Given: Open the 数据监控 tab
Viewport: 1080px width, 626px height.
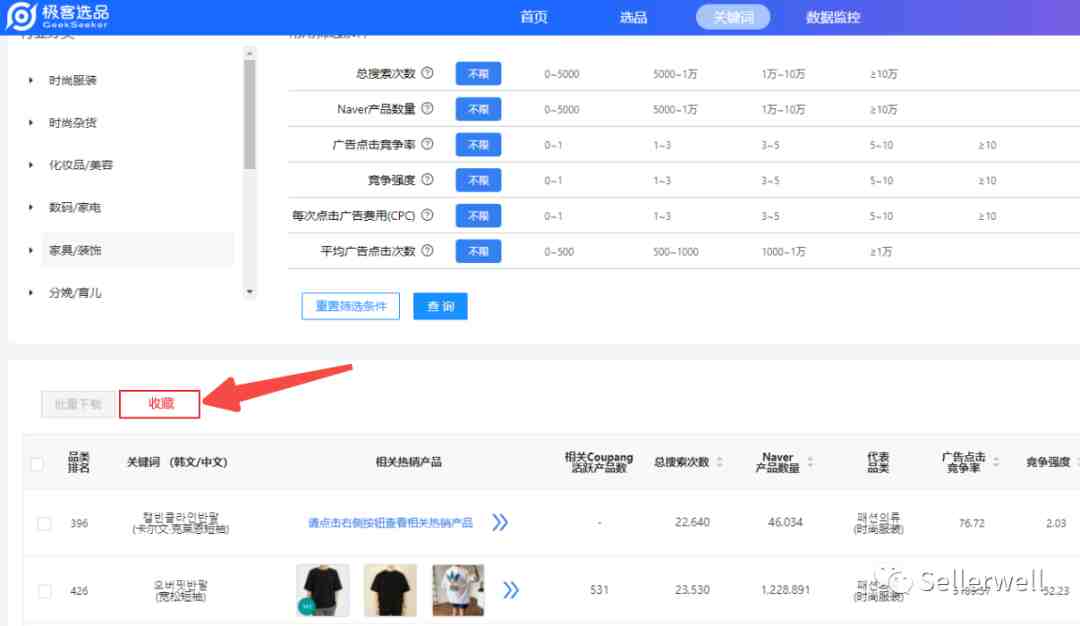Looking at the screenshot, I should coord(833,17).
